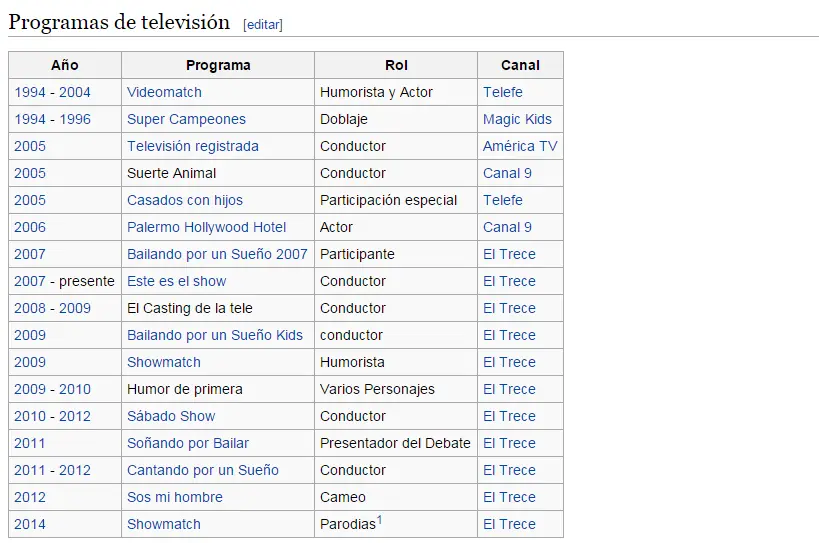Open the Soñando por Bailar link
The height and width of the screenshot is (543, 819).
(188, 443)
